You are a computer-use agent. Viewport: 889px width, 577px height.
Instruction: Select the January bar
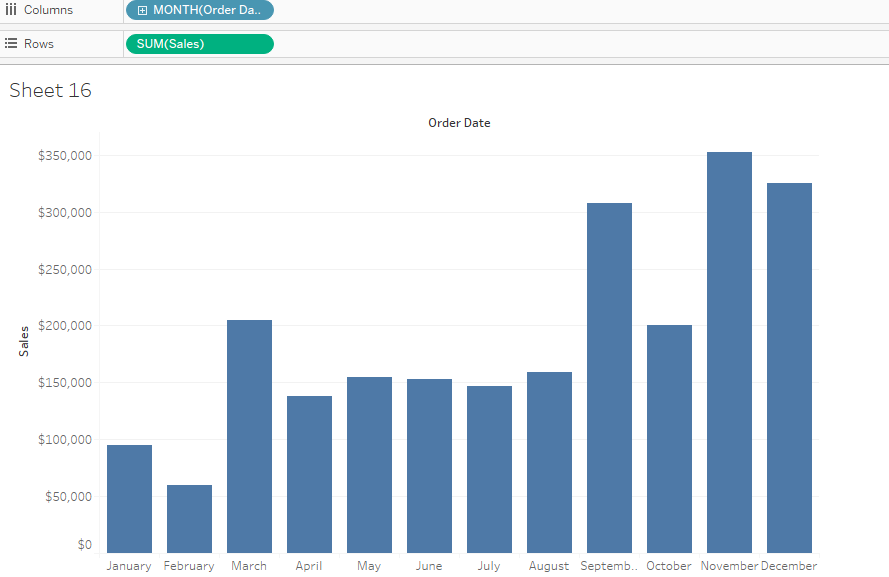(x=129, y=499)
